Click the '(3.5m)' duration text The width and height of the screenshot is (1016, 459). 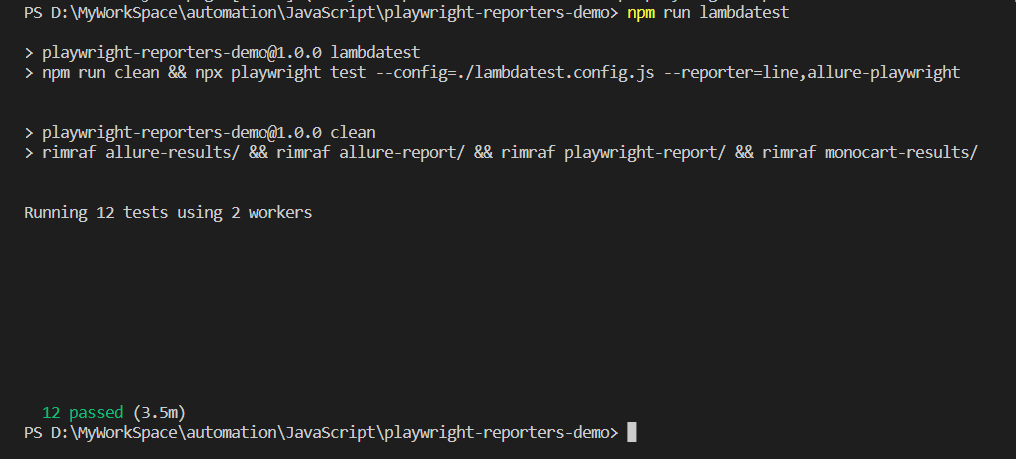[x=159, y=413]
